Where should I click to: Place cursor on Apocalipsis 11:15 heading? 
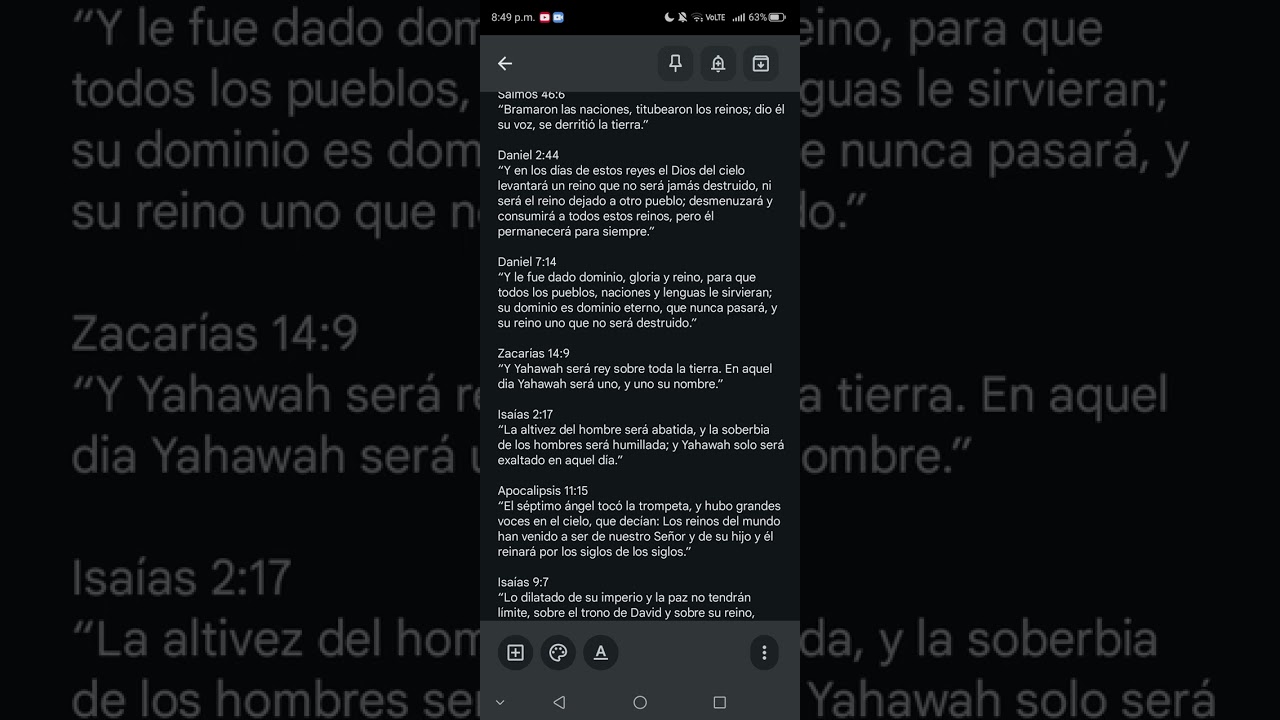(x=543, y=491)
